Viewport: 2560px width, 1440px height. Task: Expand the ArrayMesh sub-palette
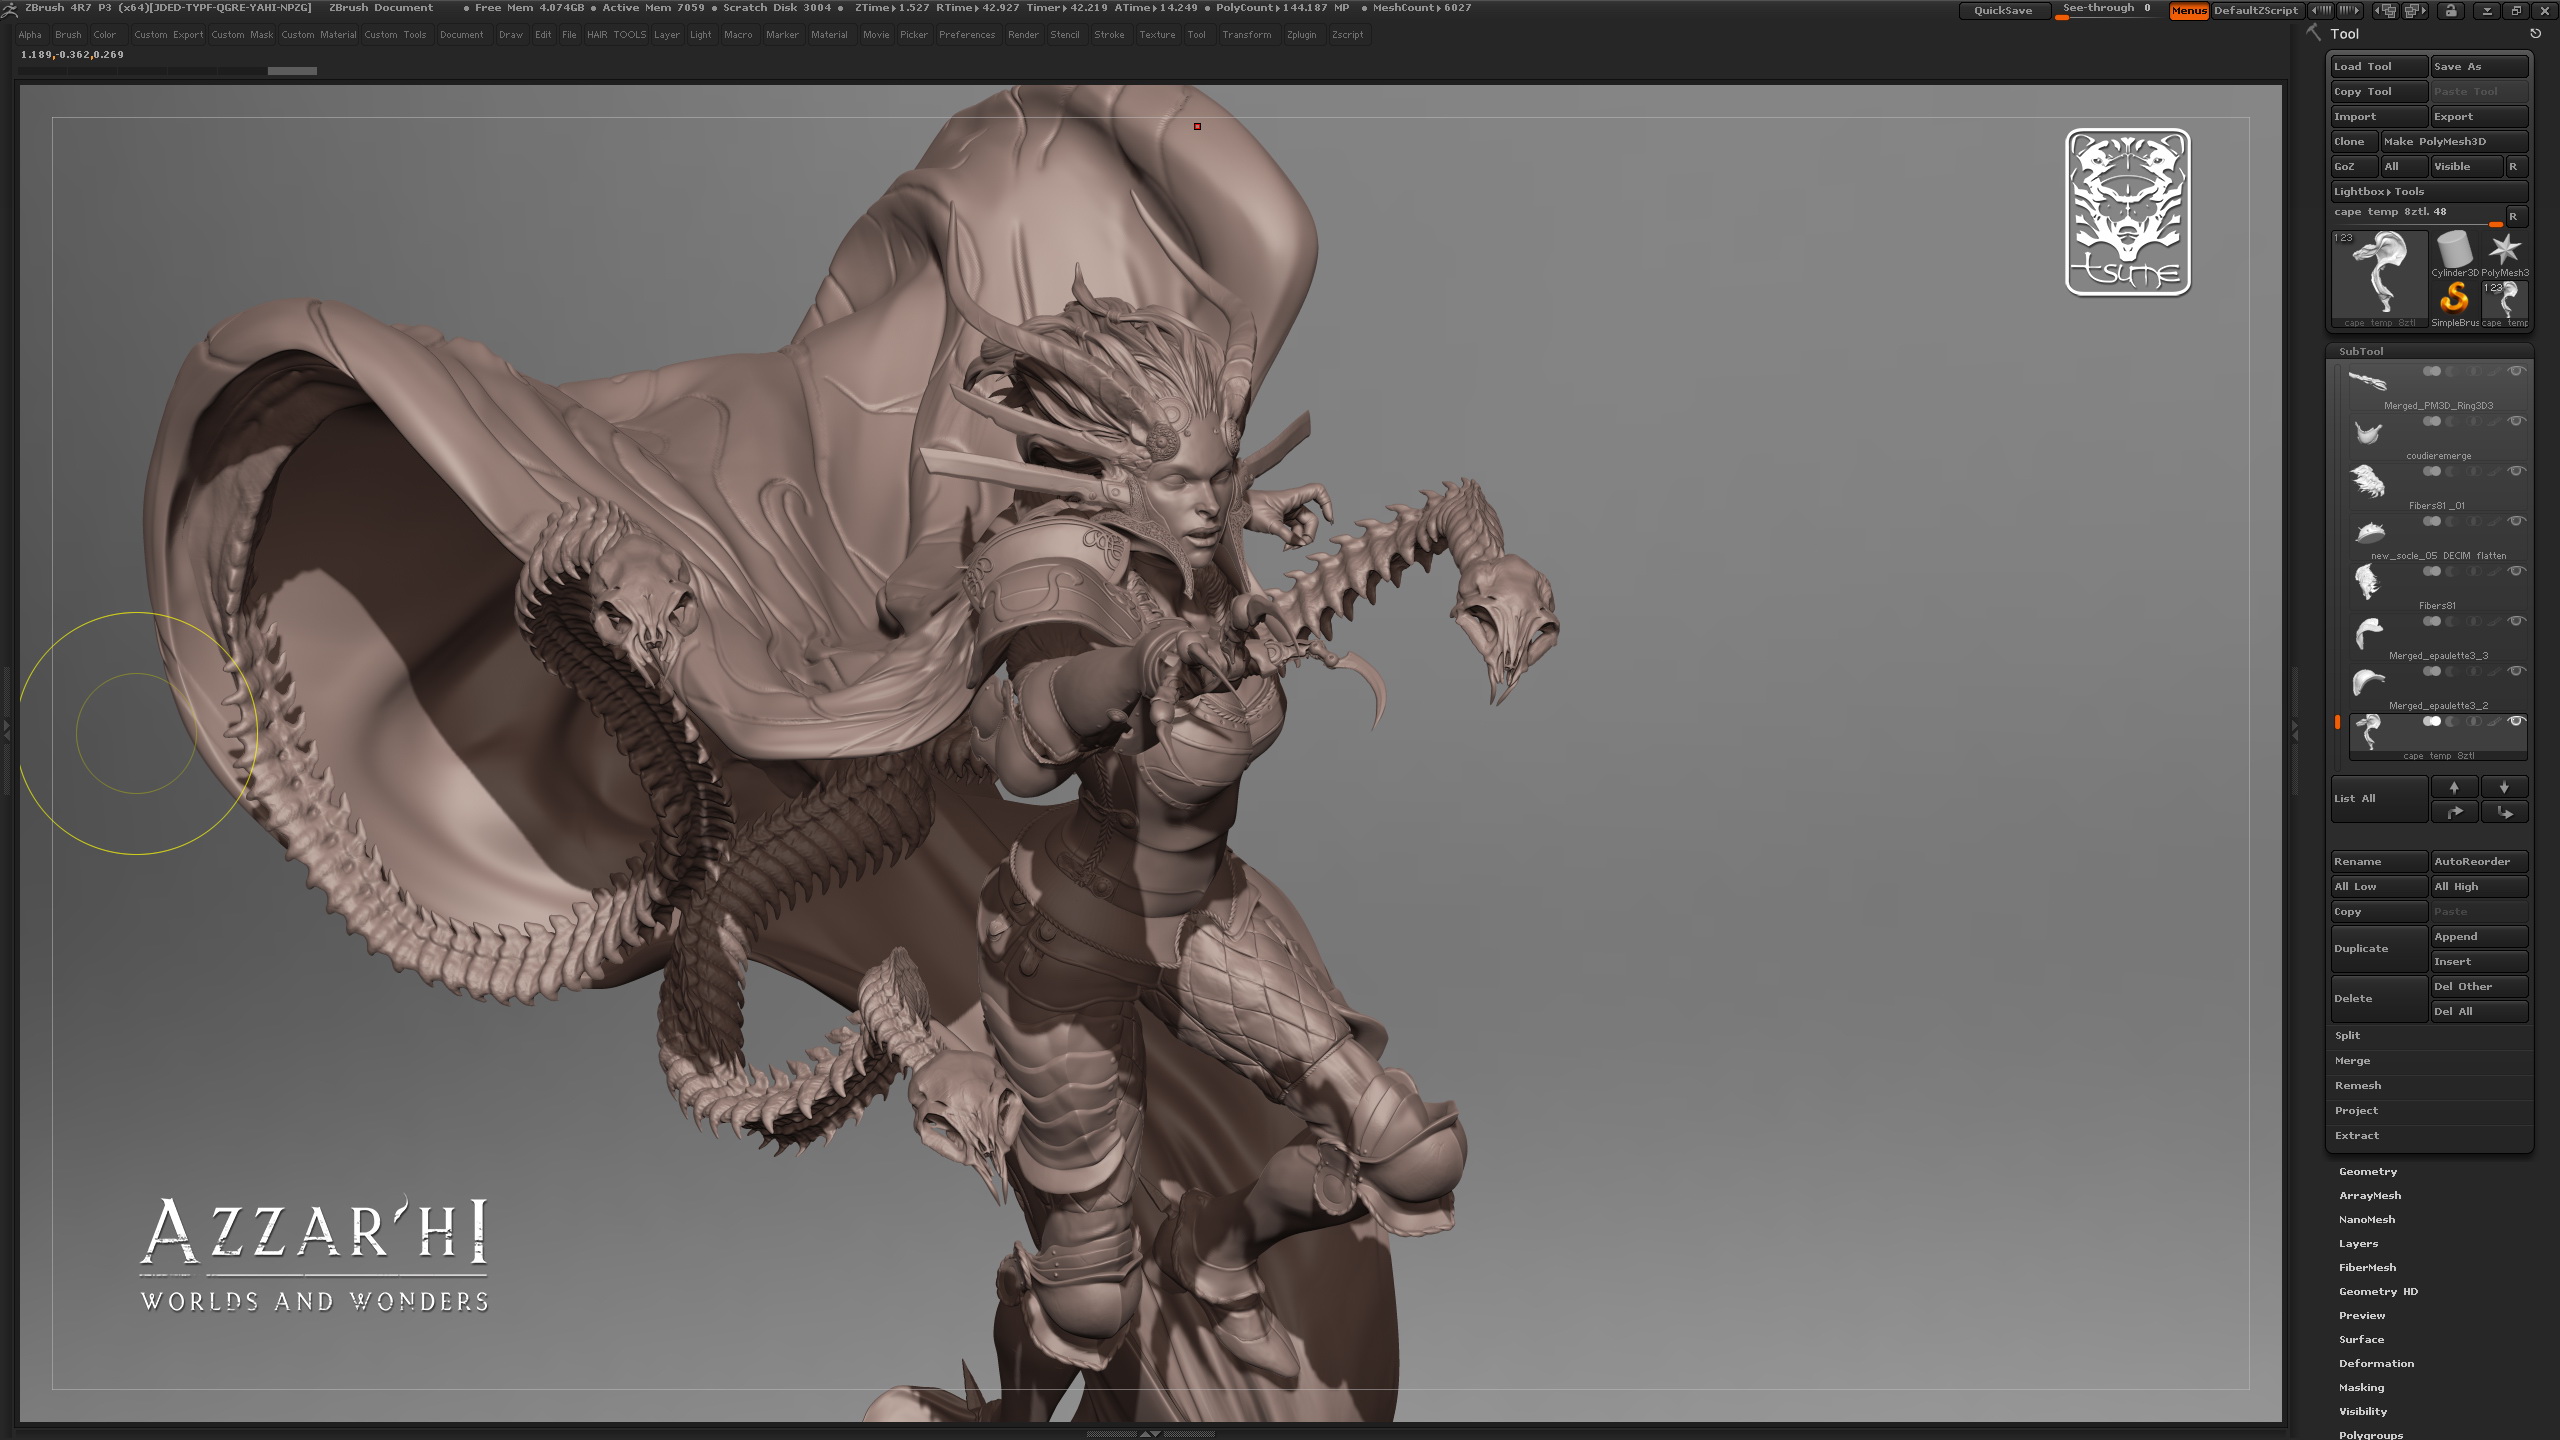[x=2369, y=1195]
